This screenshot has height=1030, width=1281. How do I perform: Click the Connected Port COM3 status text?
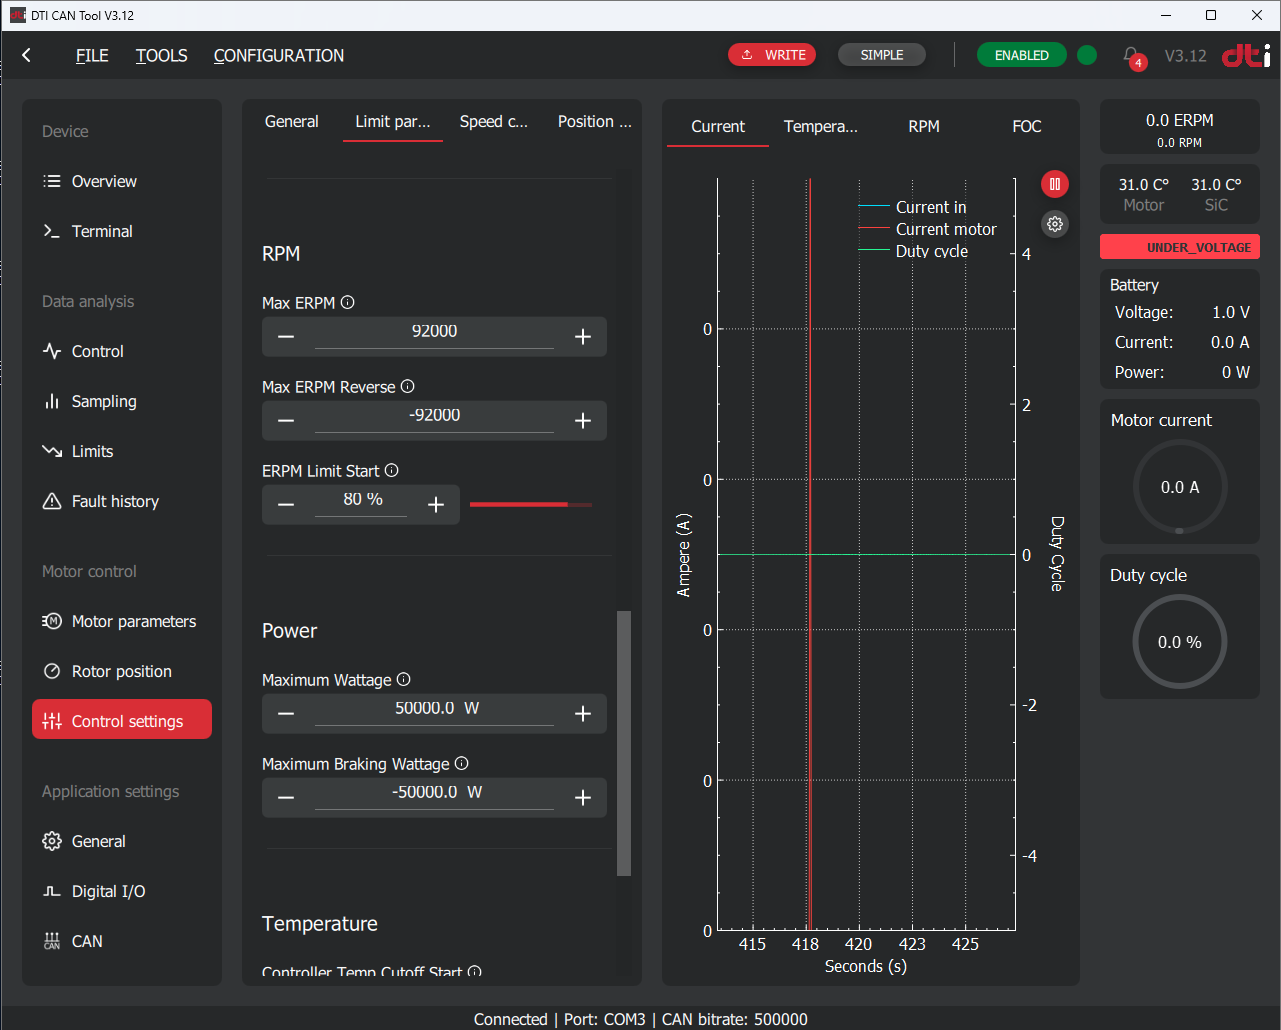(x=641, y=1019)
